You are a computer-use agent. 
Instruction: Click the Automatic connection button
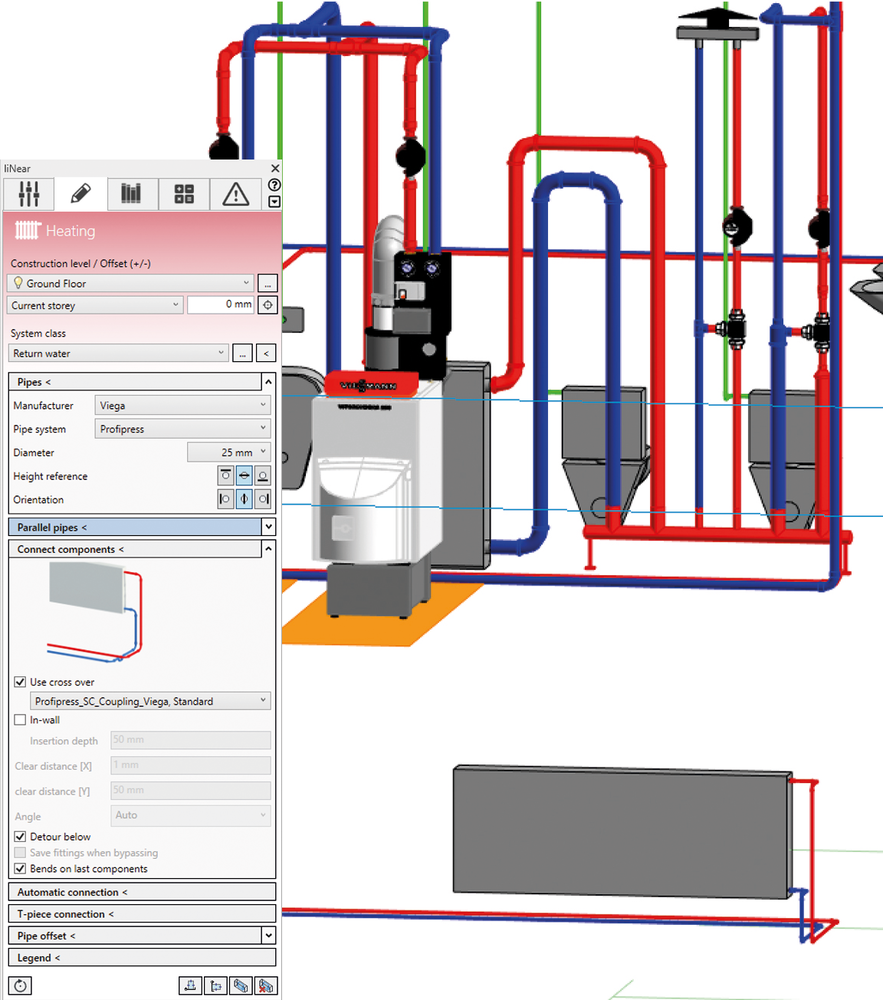click(141, 892)
